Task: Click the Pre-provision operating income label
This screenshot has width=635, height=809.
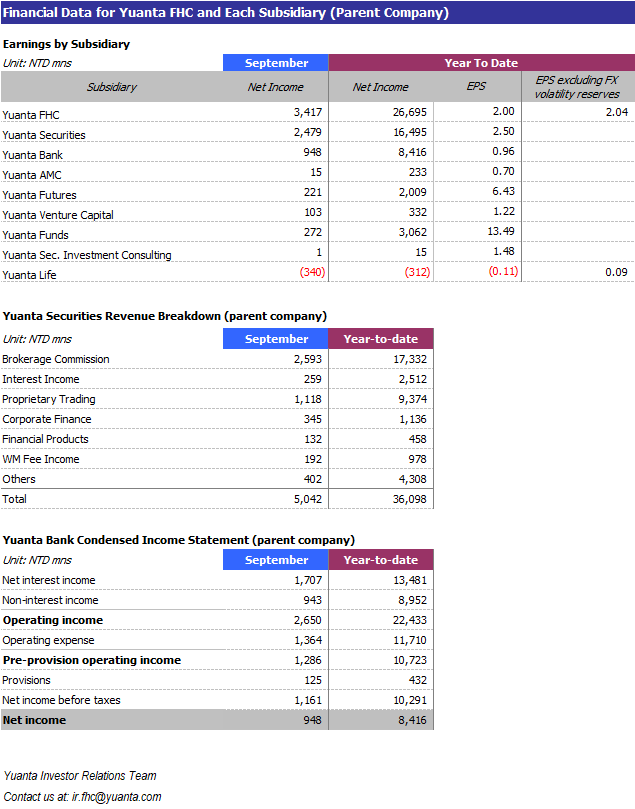Action: tap(92, 660)
